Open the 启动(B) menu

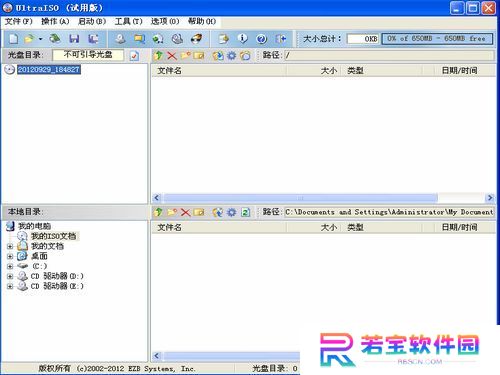coord(92,21)
